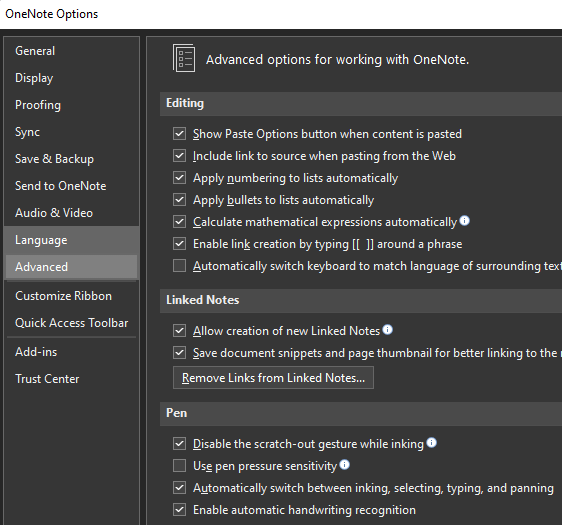Click the Advanced options list icon in header
This screenshot has width=562, height=525.
click(184, 58)
